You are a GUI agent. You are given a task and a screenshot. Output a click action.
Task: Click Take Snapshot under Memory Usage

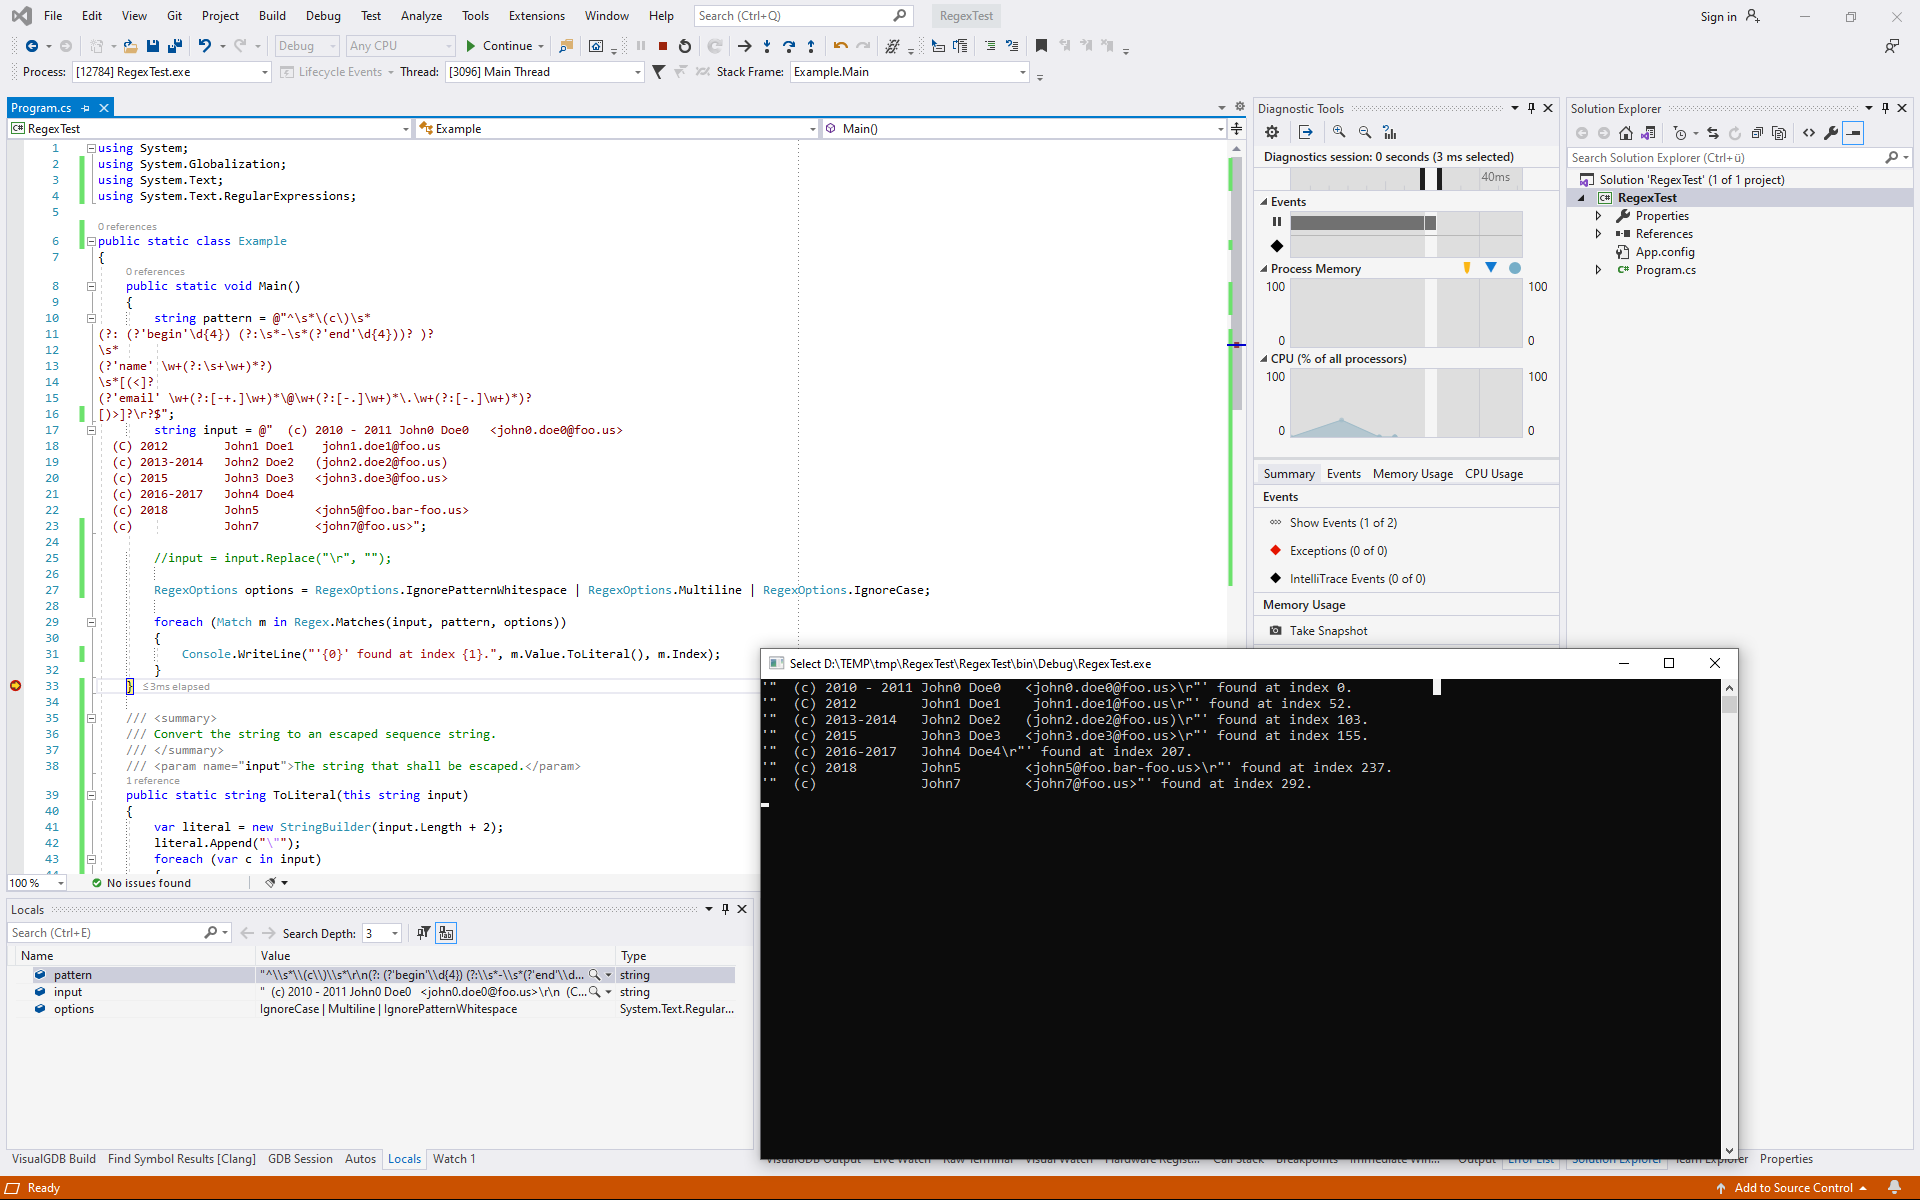coord(1328,631)
